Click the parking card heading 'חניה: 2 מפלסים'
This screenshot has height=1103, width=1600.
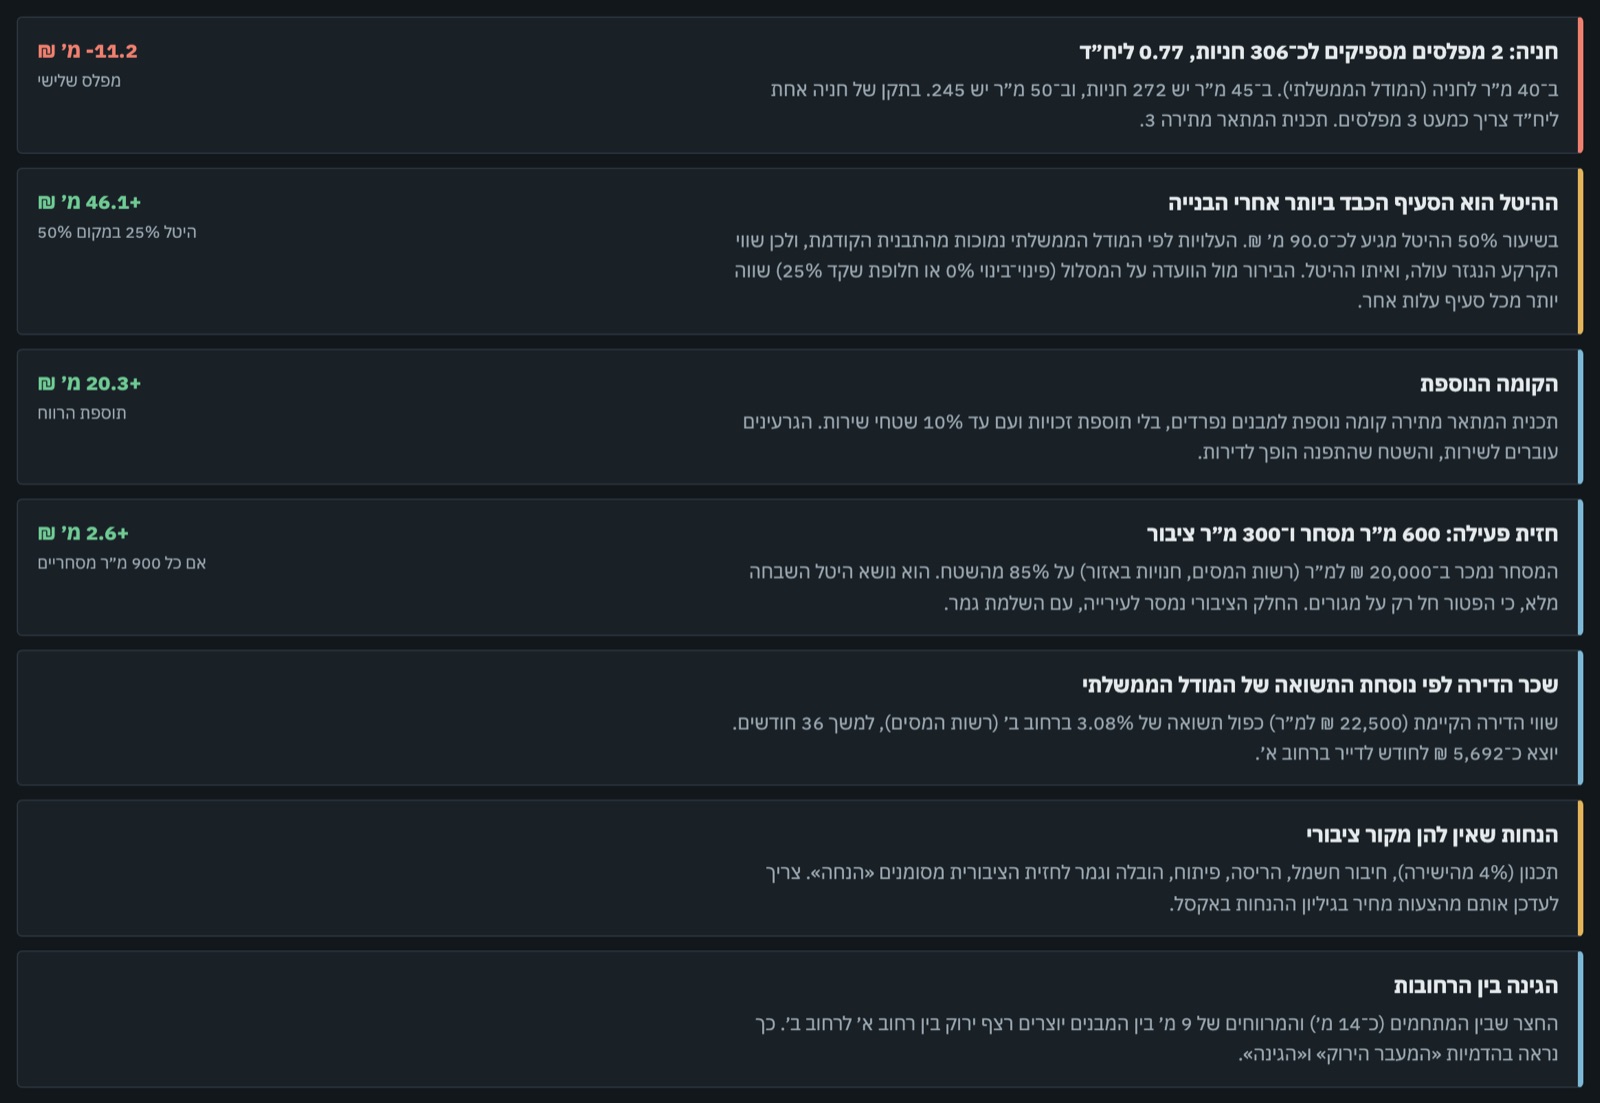pos(1318,51)
